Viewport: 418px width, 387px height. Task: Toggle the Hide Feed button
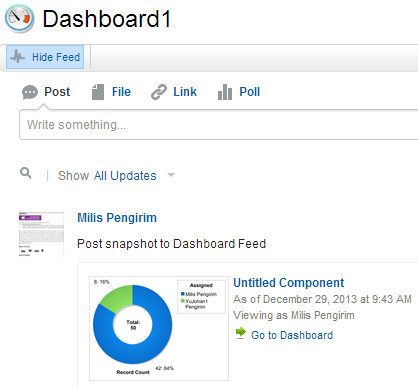(x=45, y=57)
